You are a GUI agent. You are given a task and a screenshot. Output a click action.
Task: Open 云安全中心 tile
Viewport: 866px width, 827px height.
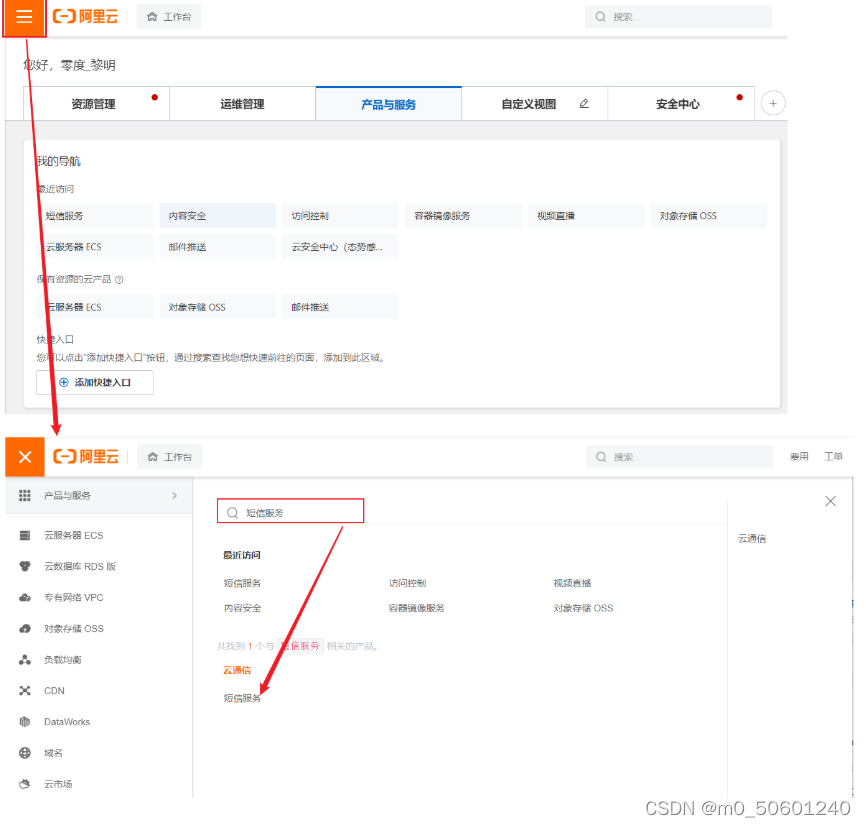tap(340, 246)
